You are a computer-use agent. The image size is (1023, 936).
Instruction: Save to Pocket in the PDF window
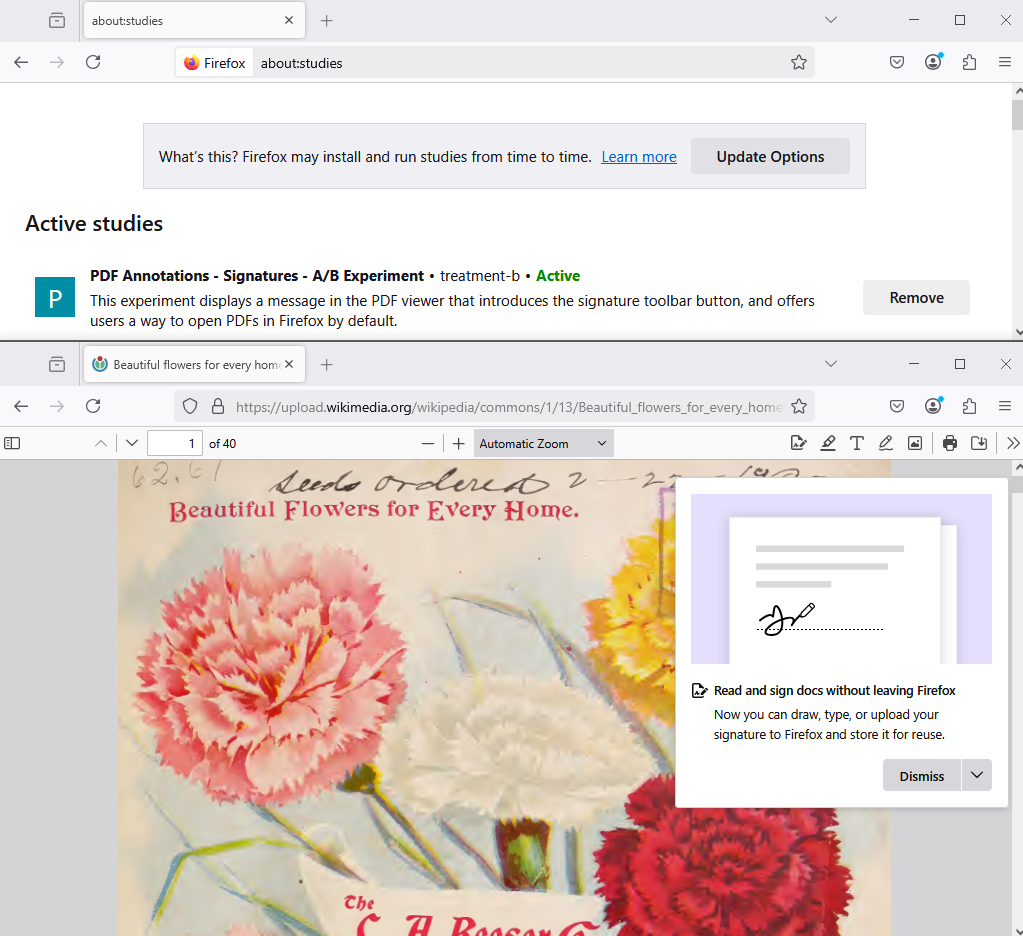pyautogui.click(x=897, y=406)
